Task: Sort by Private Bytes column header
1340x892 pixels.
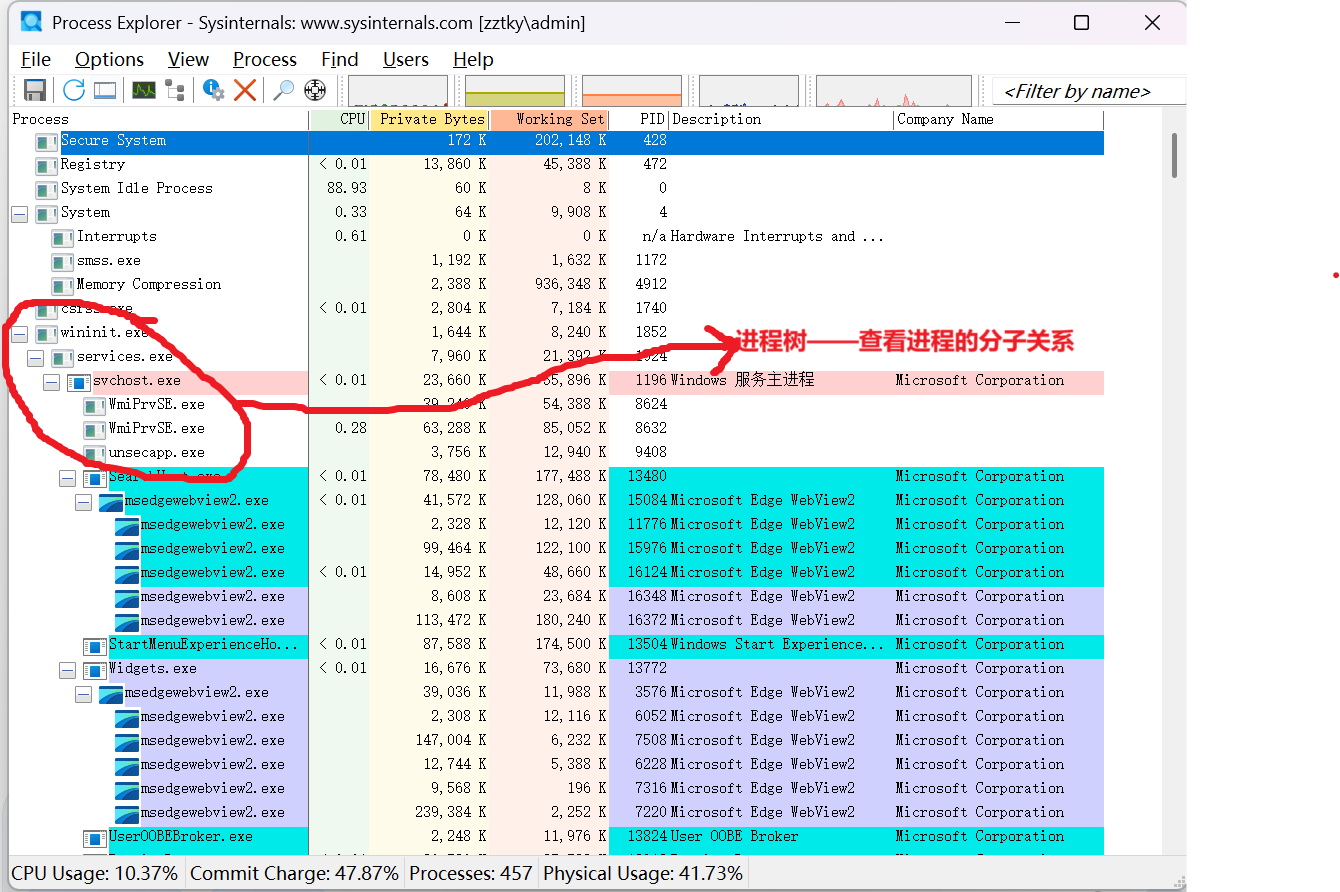Action: 429,119
